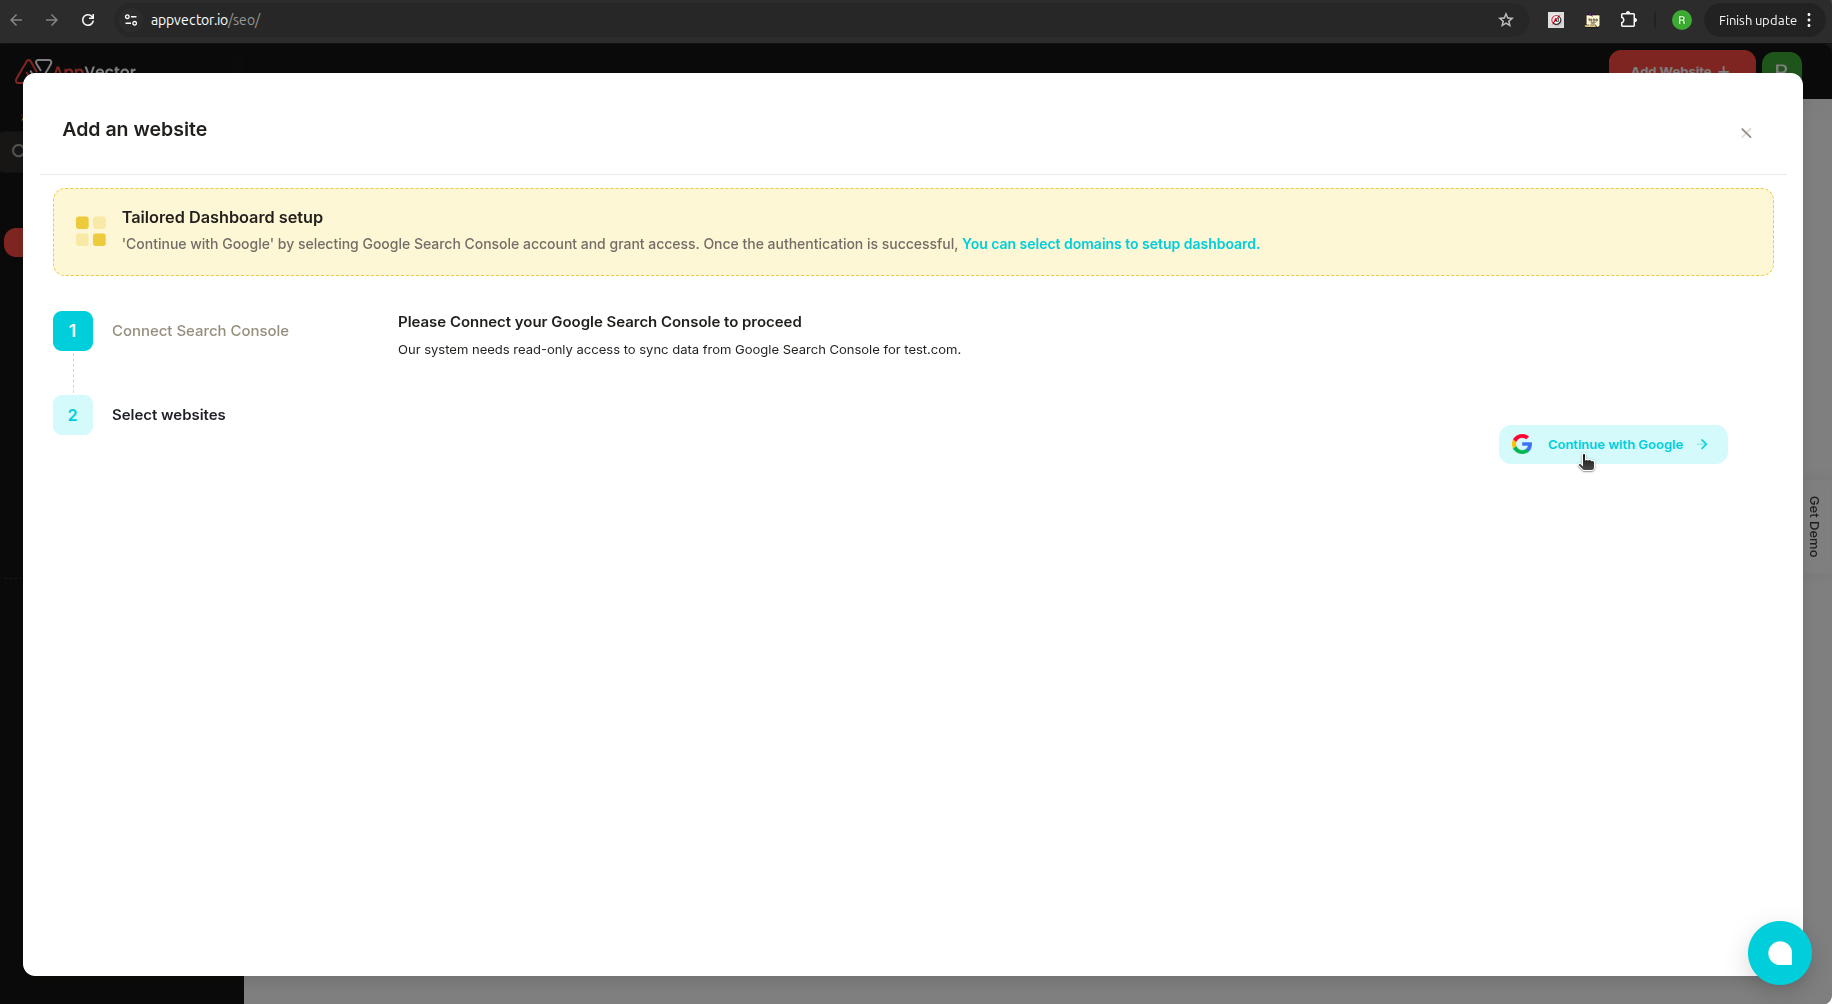Bookmark the page using the star icon
The image size is (1832, 1004).
click(x=1506, y=20)
